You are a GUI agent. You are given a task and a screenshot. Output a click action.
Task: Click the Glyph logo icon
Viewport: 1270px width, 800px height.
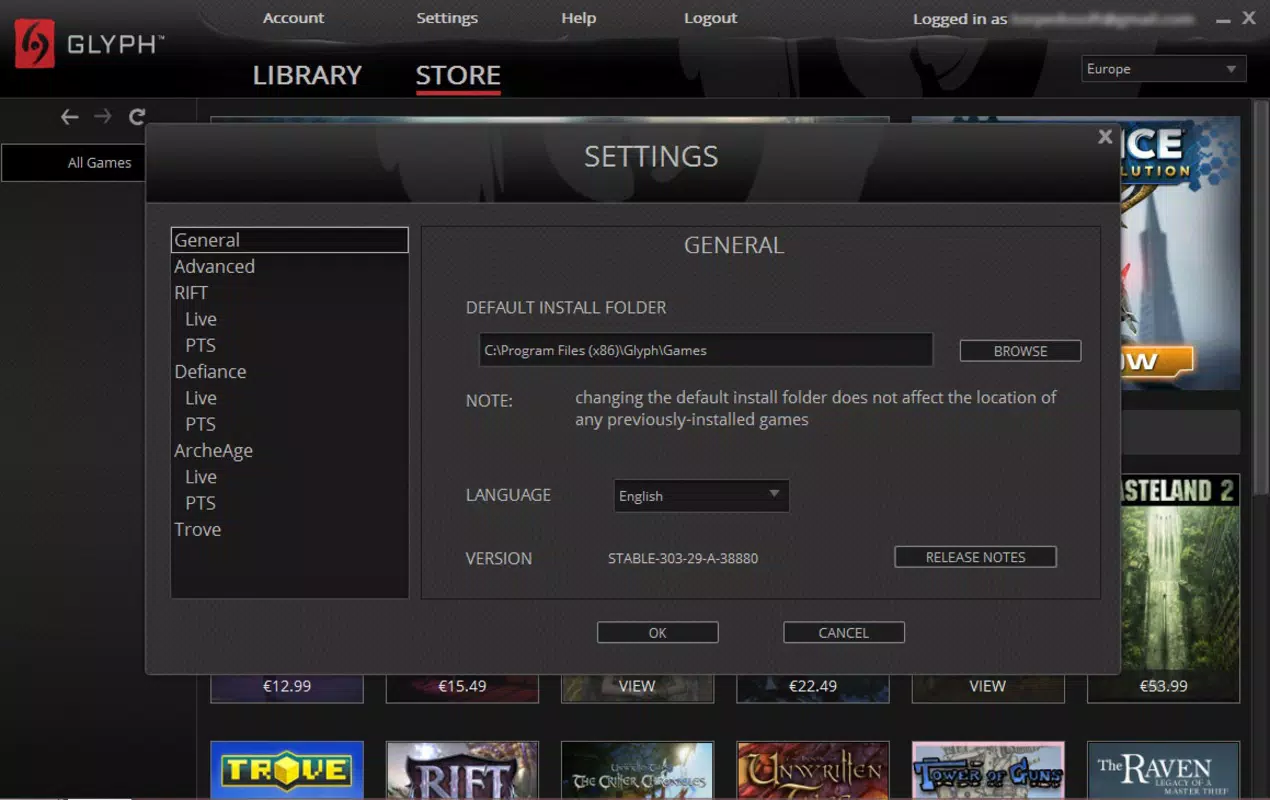(x=35, y=44)
